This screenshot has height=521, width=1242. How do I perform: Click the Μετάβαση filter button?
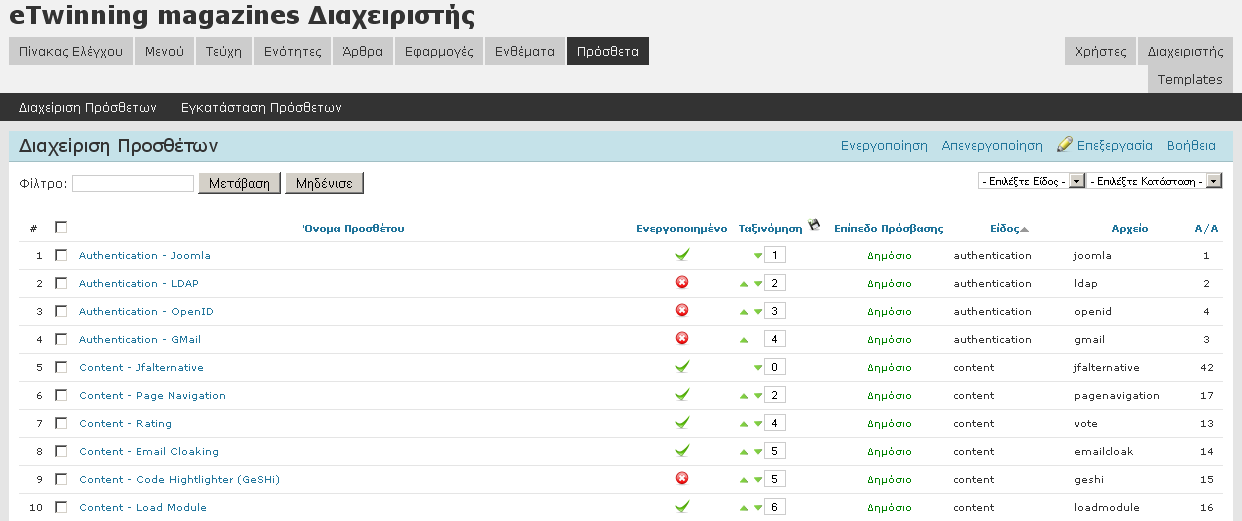pyautogui.click(x=240, y=184)
